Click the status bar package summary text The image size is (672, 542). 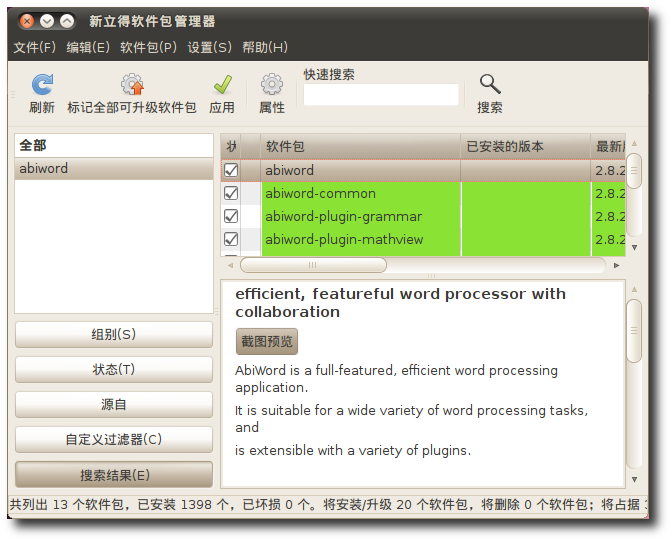click(x=328, y=505)
